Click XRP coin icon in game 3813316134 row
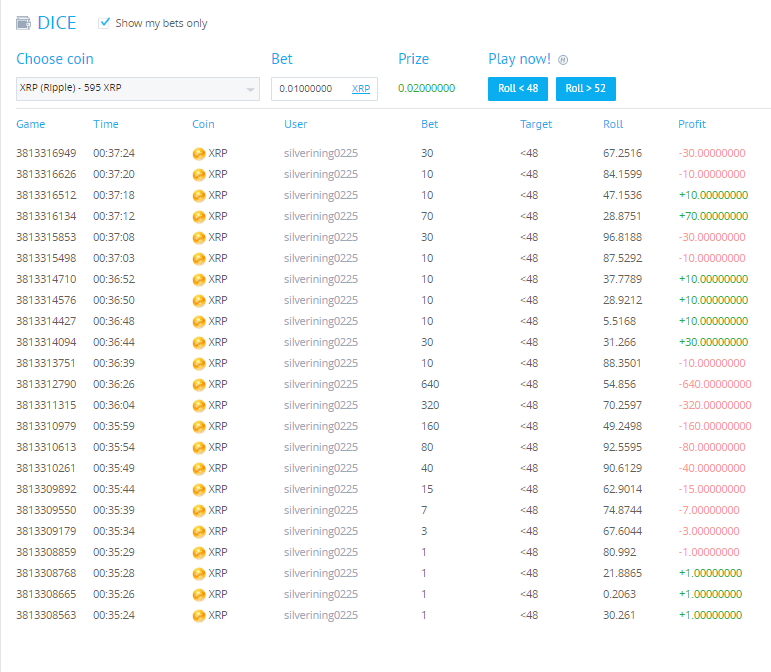The height and width of the screenshot is (672, 771). (199, 216)
